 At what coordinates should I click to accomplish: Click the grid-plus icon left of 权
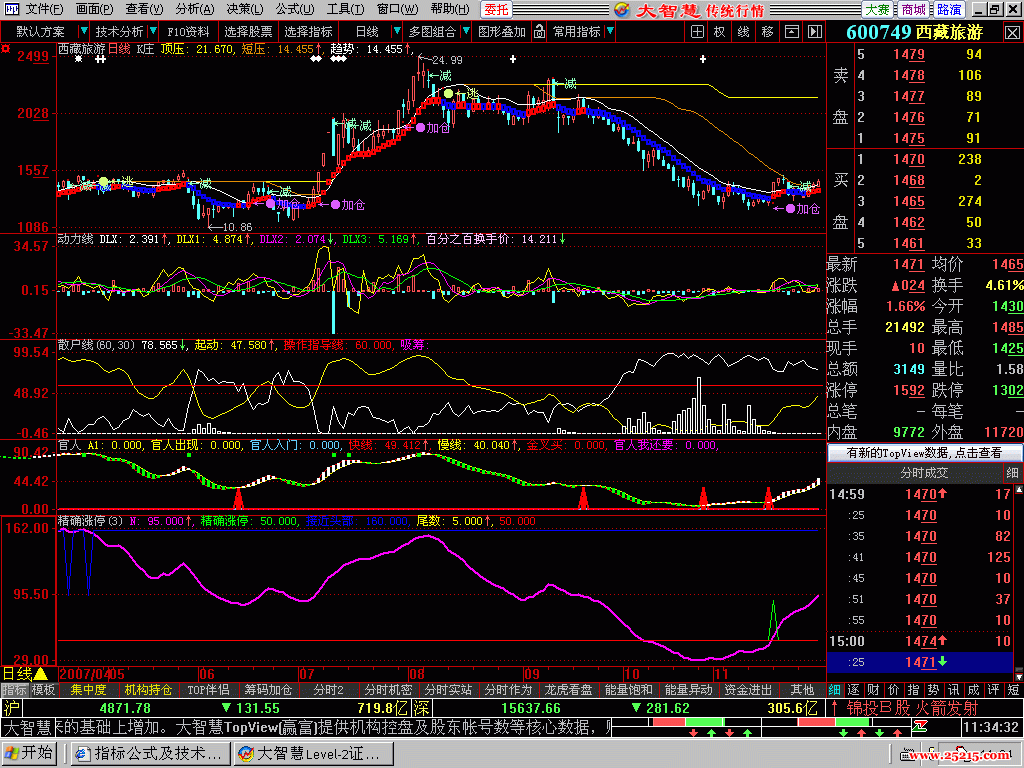point(696,31)
